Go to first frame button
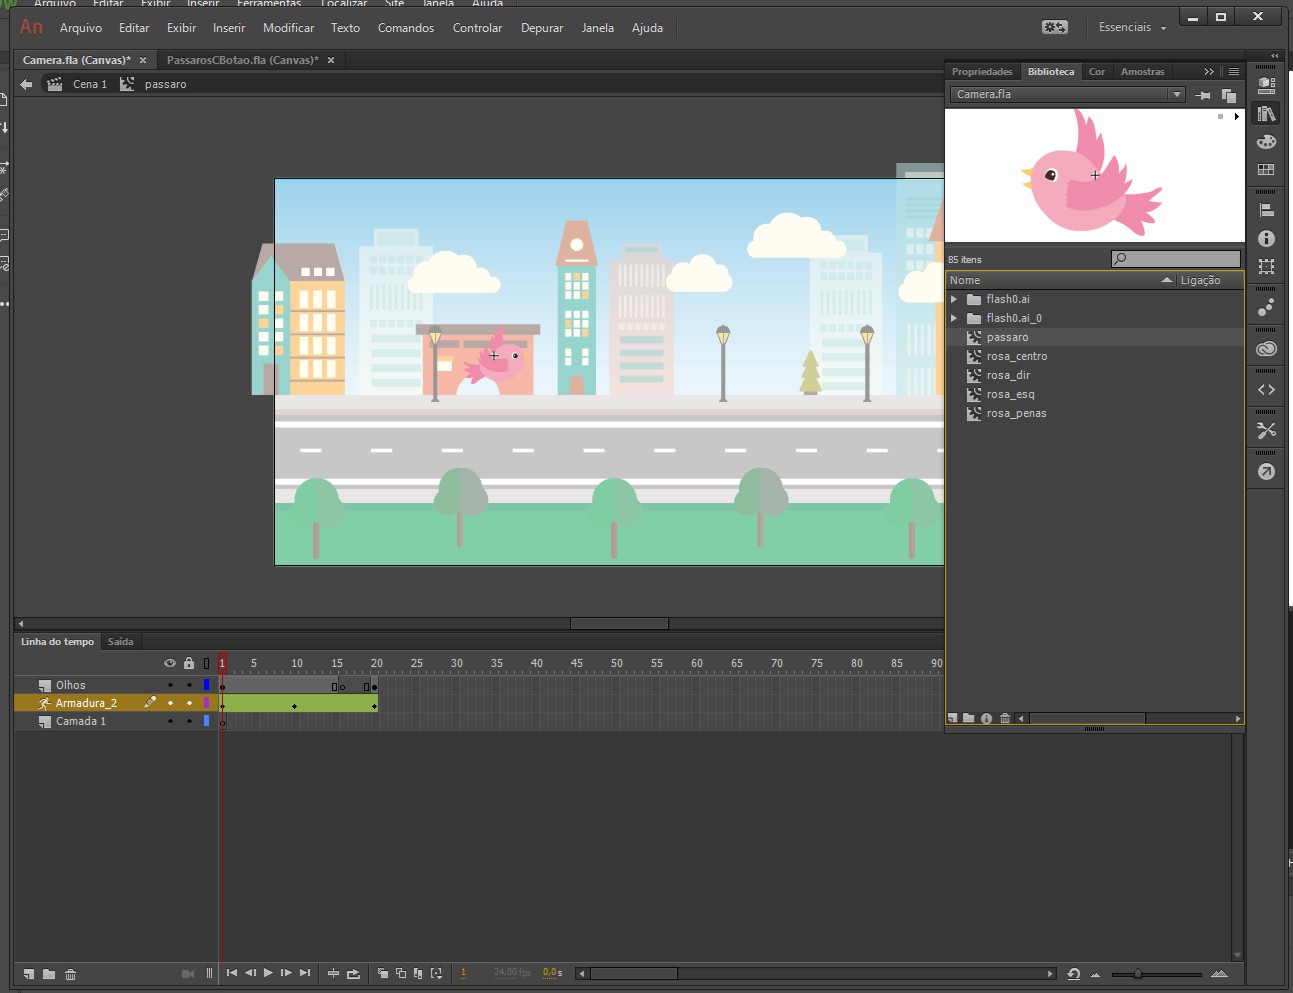 click(x=232, y=973)
